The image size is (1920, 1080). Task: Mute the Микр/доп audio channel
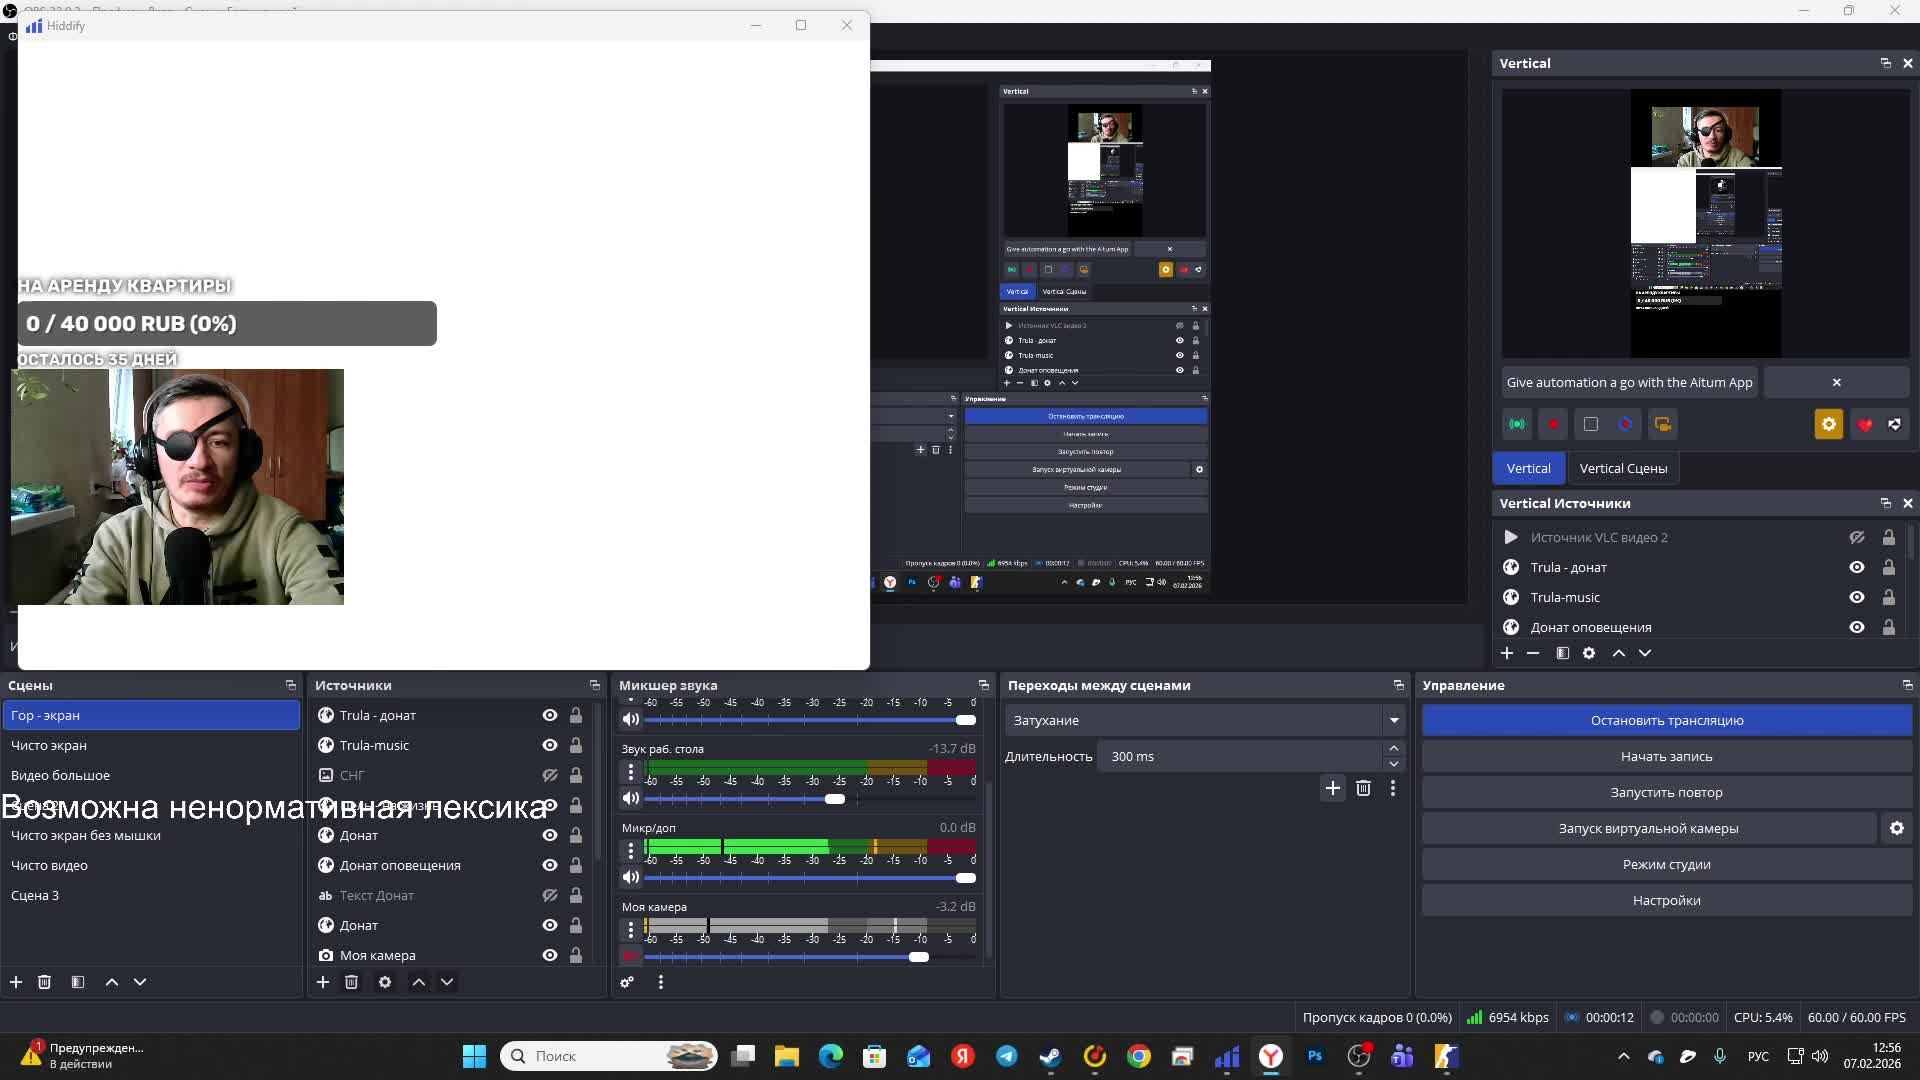coord(631,877)
